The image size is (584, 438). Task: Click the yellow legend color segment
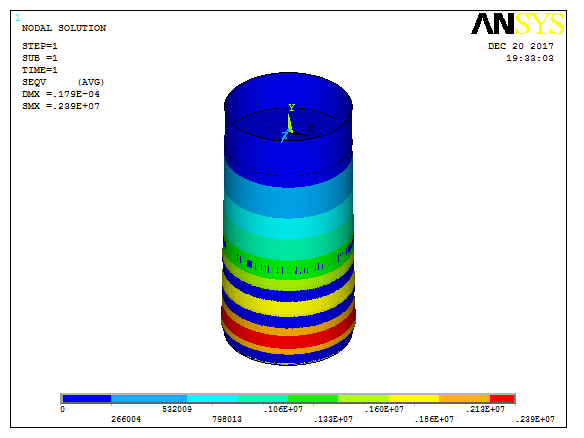(414, 399)
